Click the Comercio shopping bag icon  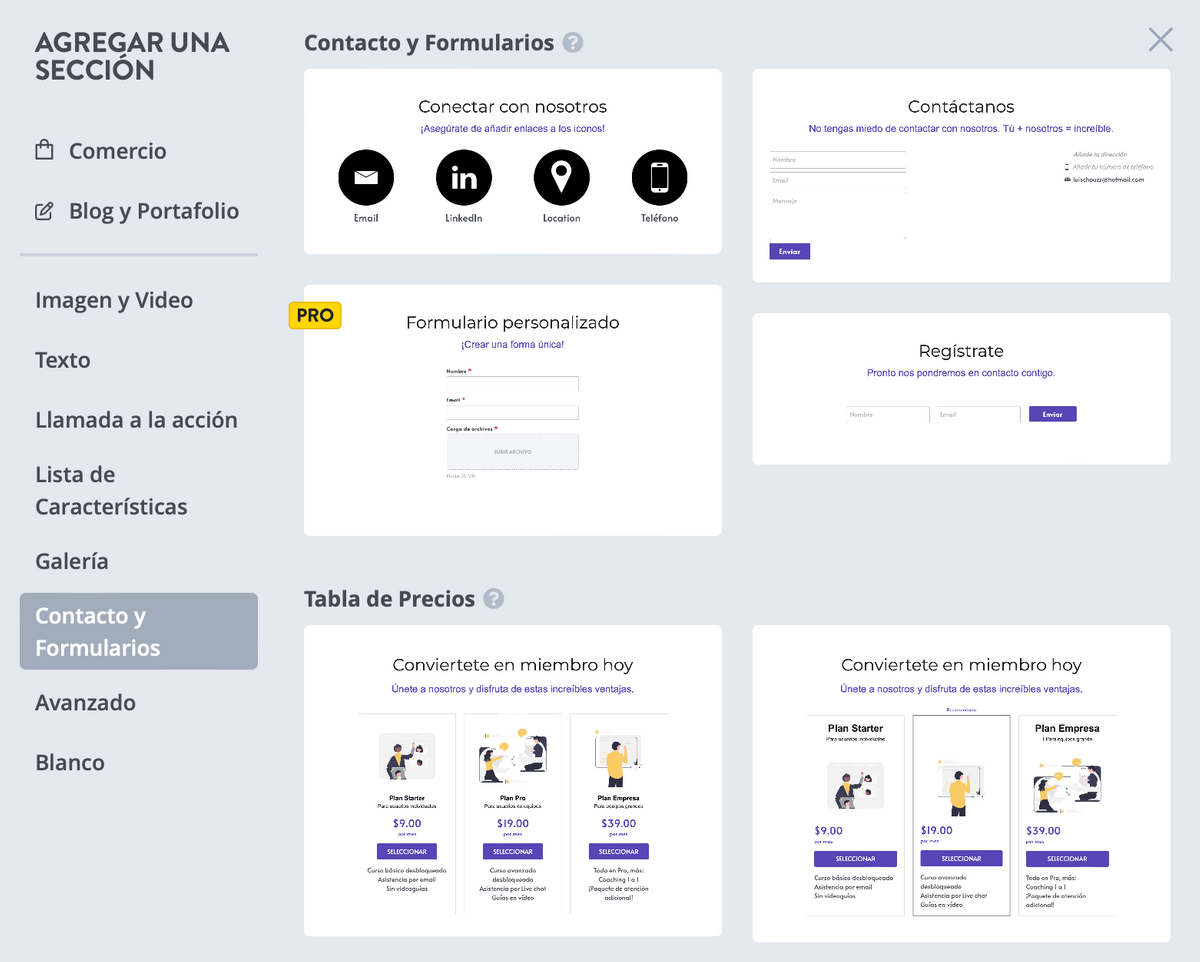coord(44,151)
